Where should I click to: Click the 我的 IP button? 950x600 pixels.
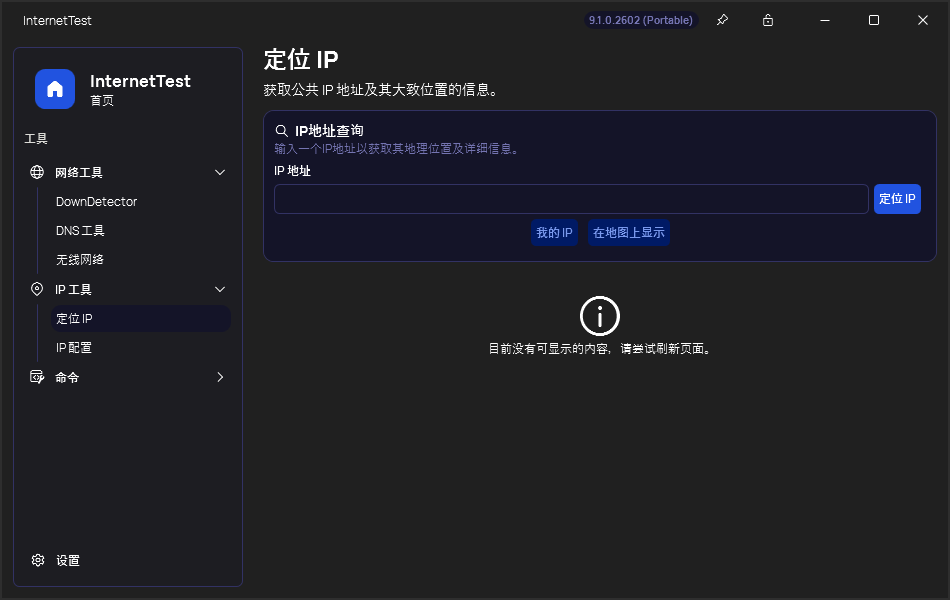[554, 232]
